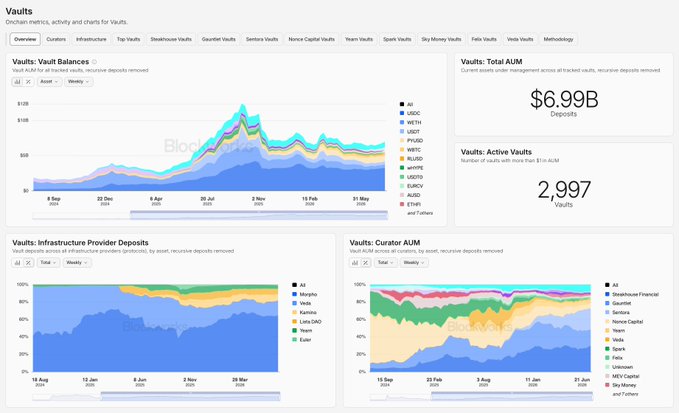
Task: Go to Steakhouse Vaults tab
Action: point(171,39)
